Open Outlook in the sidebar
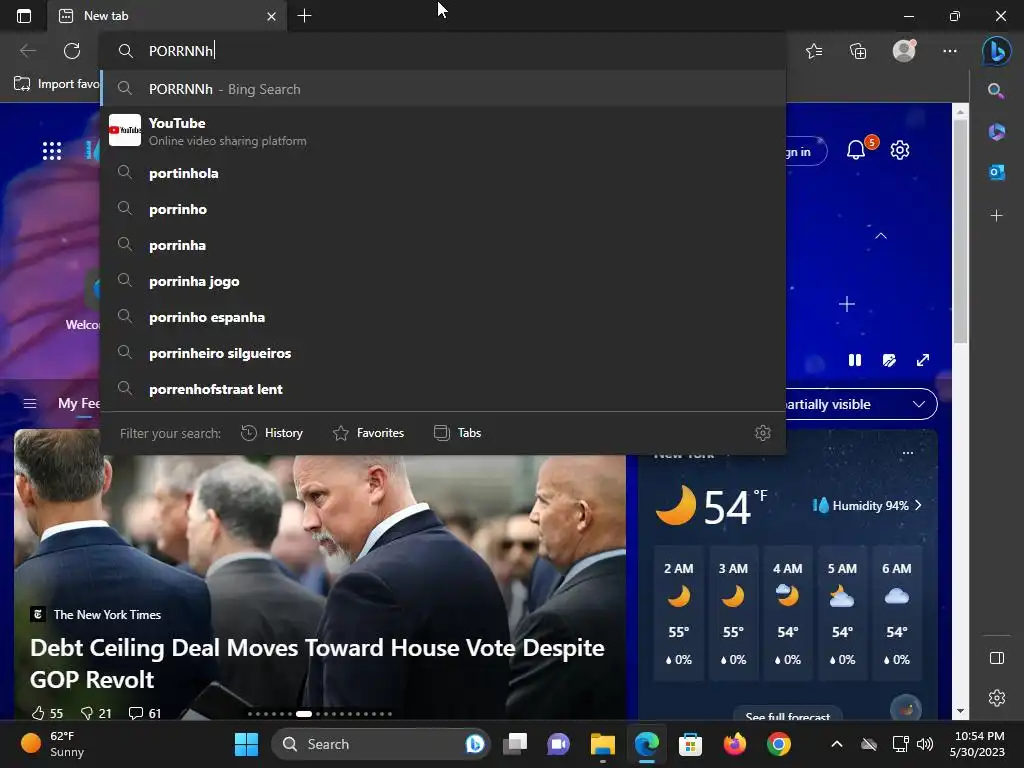The width and height of the screenshot is (1024, 768). pos(997,172)
